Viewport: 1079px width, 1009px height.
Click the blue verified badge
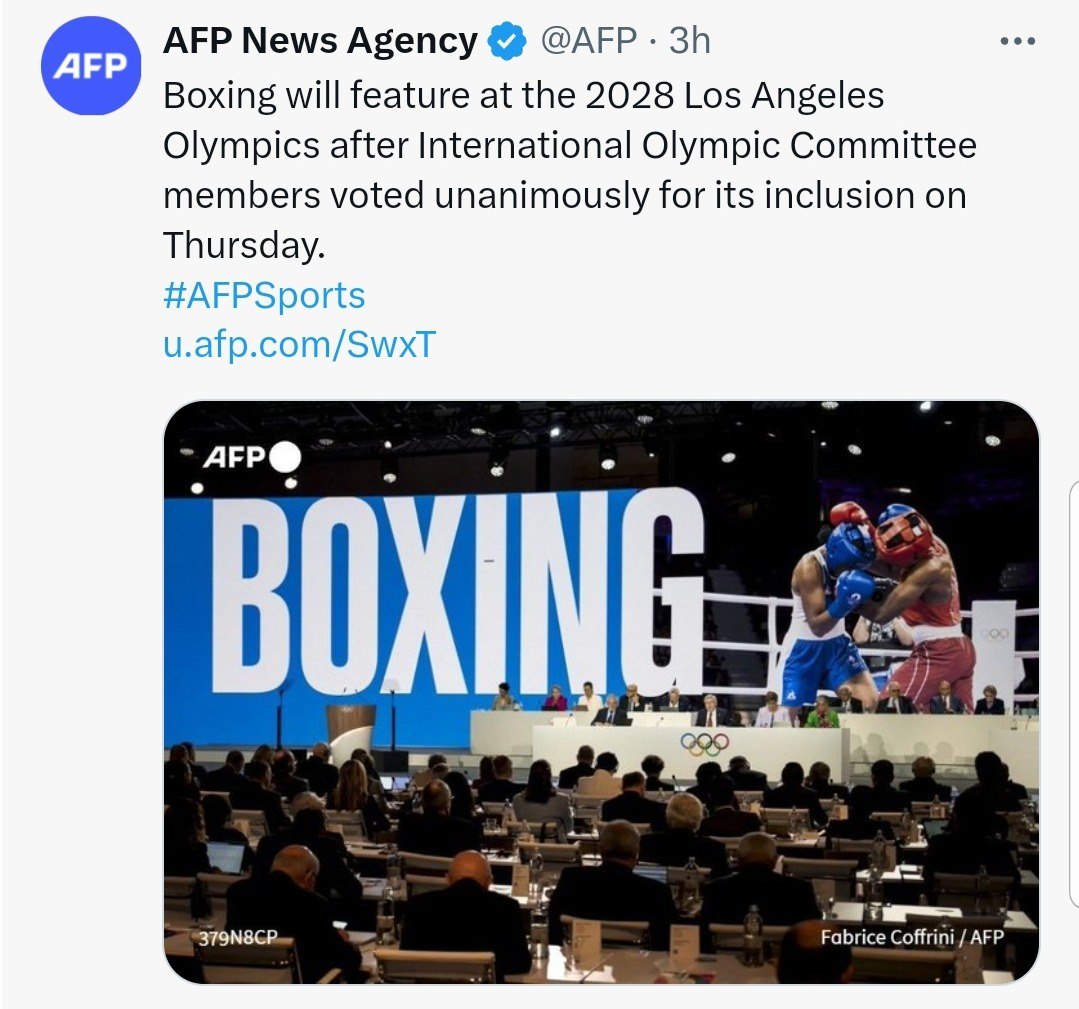point(507,41)
